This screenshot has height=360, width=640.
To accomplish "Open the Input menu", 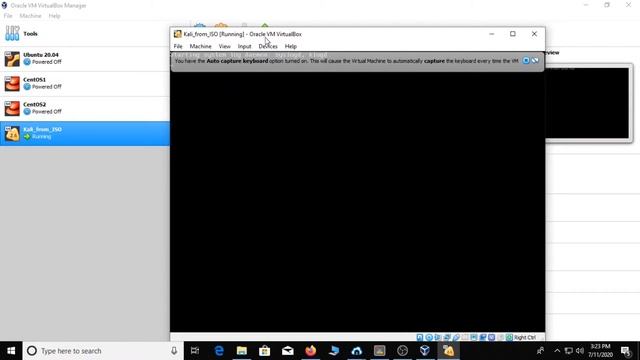I will click(x=244, y=46).
